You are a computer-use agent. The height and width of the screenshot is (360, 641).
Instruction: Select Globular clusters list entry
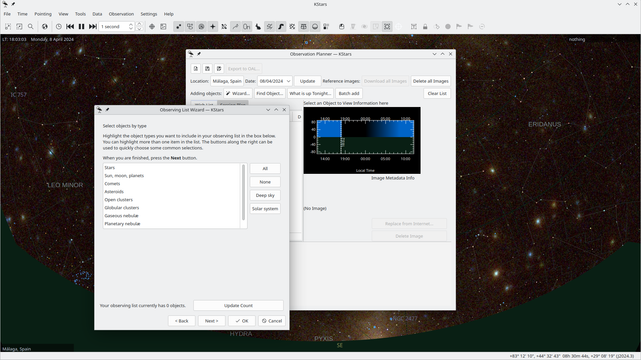coord(172,208)
